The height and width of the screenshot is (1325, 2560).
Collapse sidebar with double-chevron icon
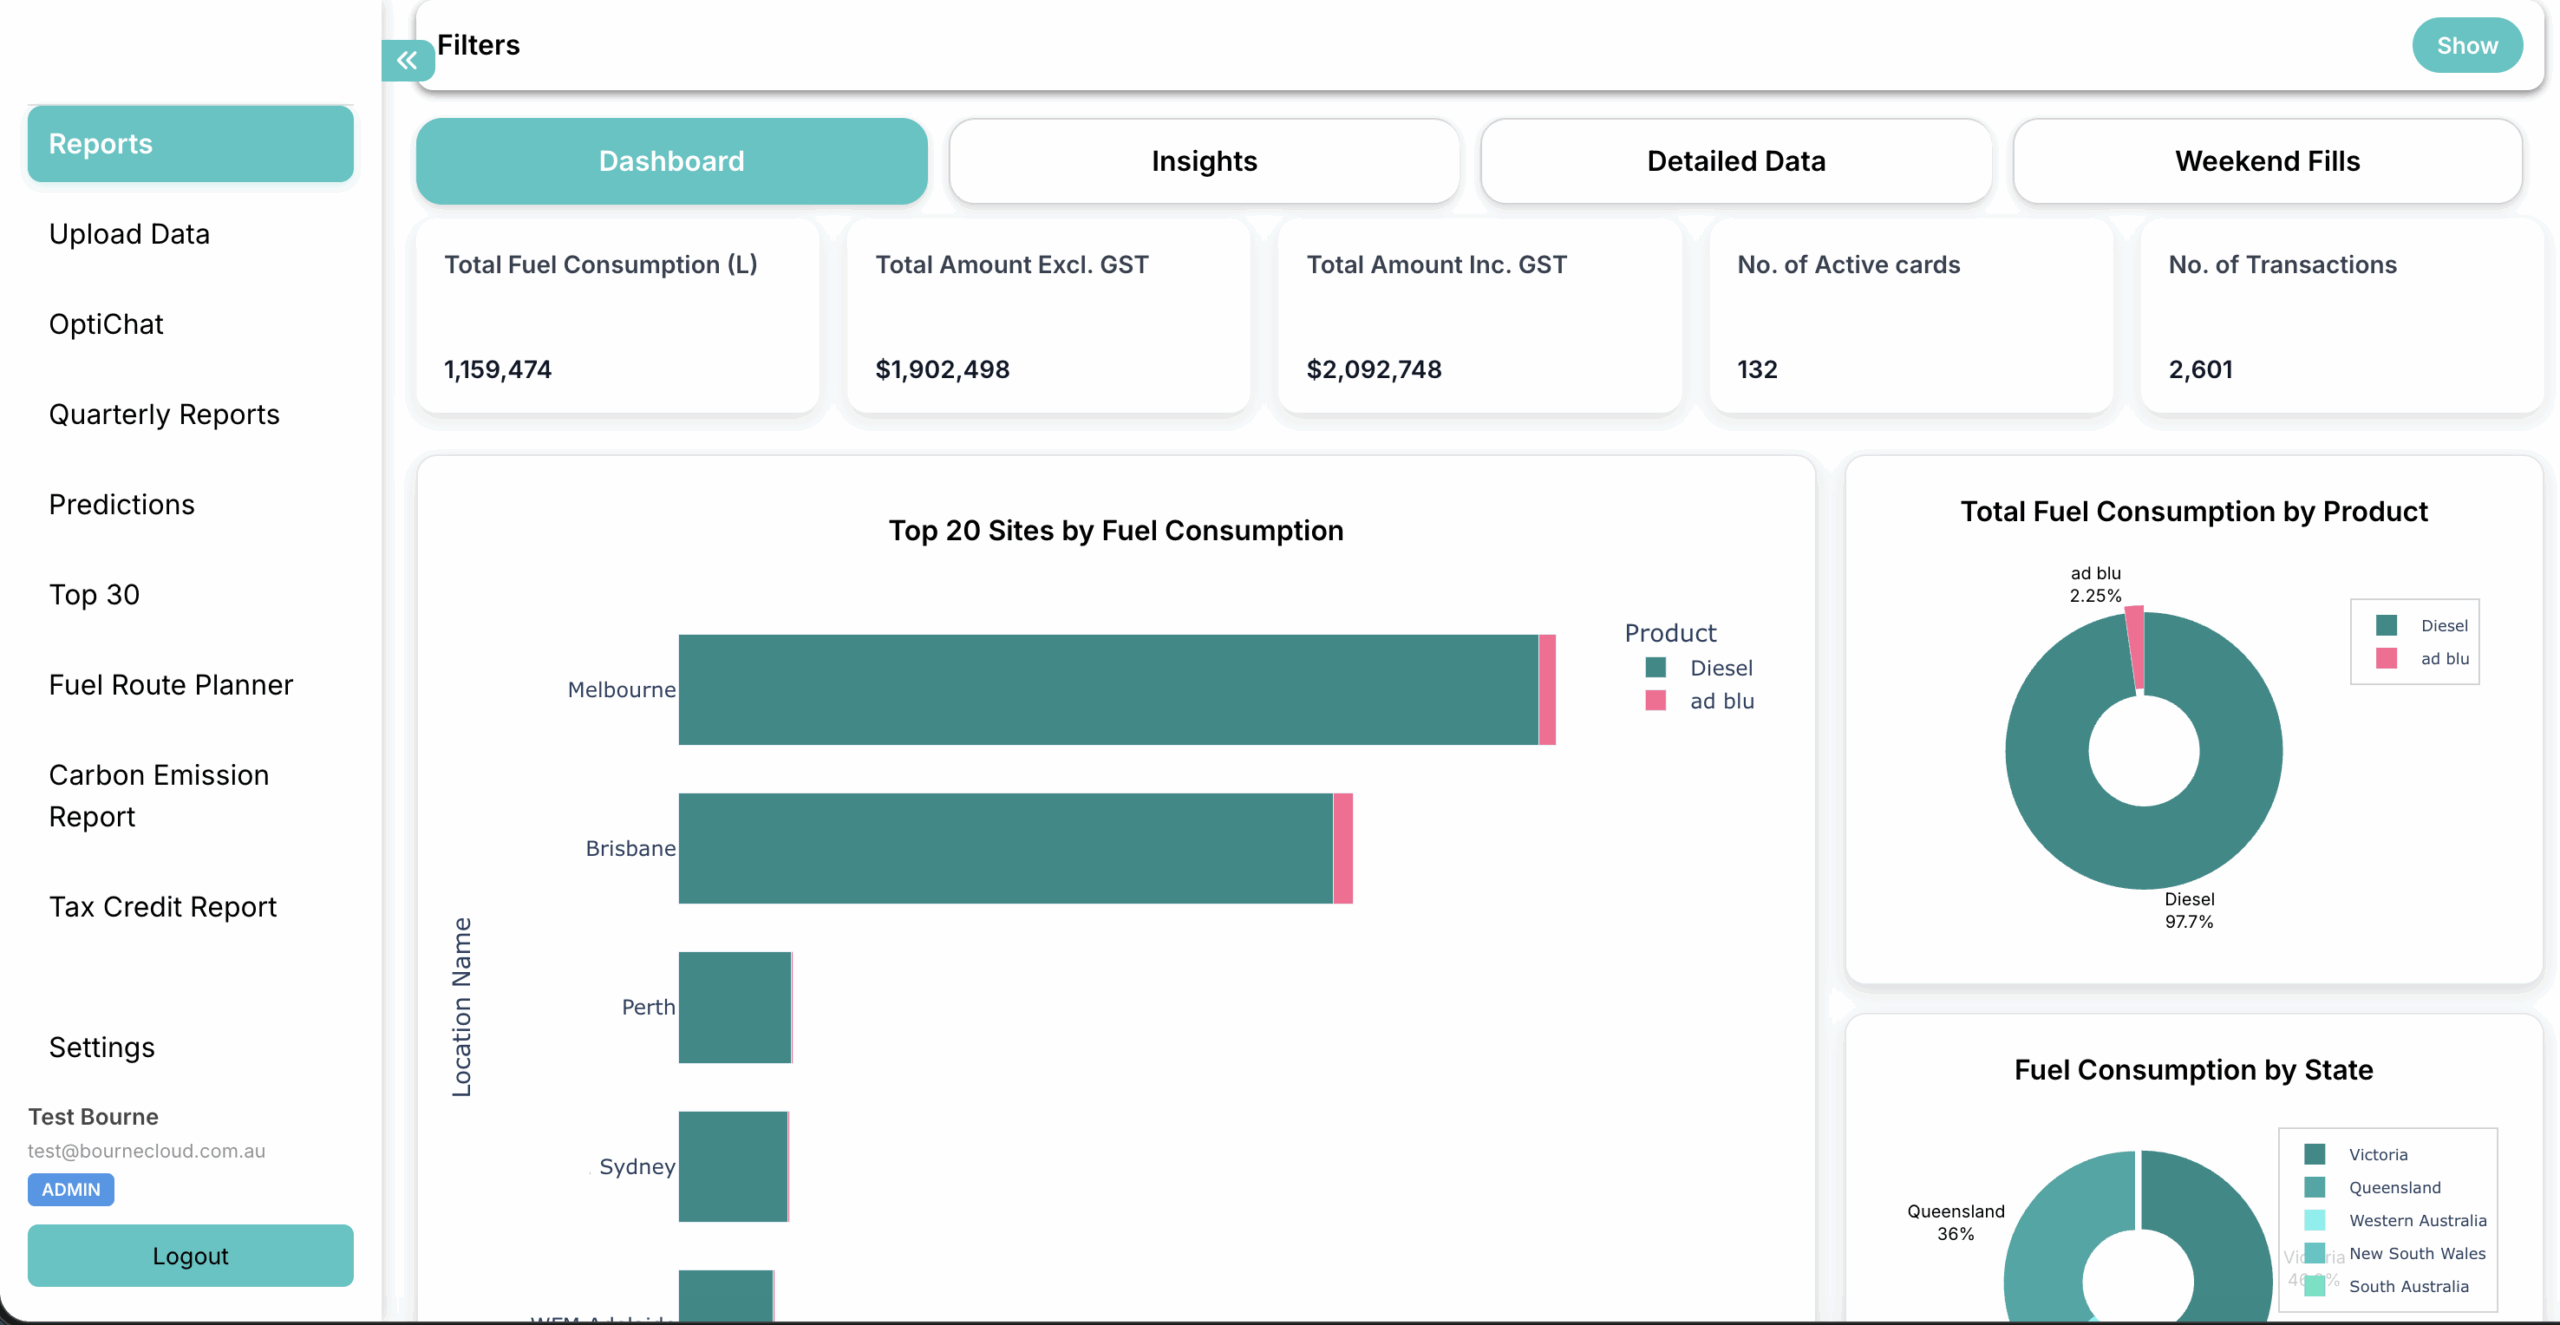[407, 61]
